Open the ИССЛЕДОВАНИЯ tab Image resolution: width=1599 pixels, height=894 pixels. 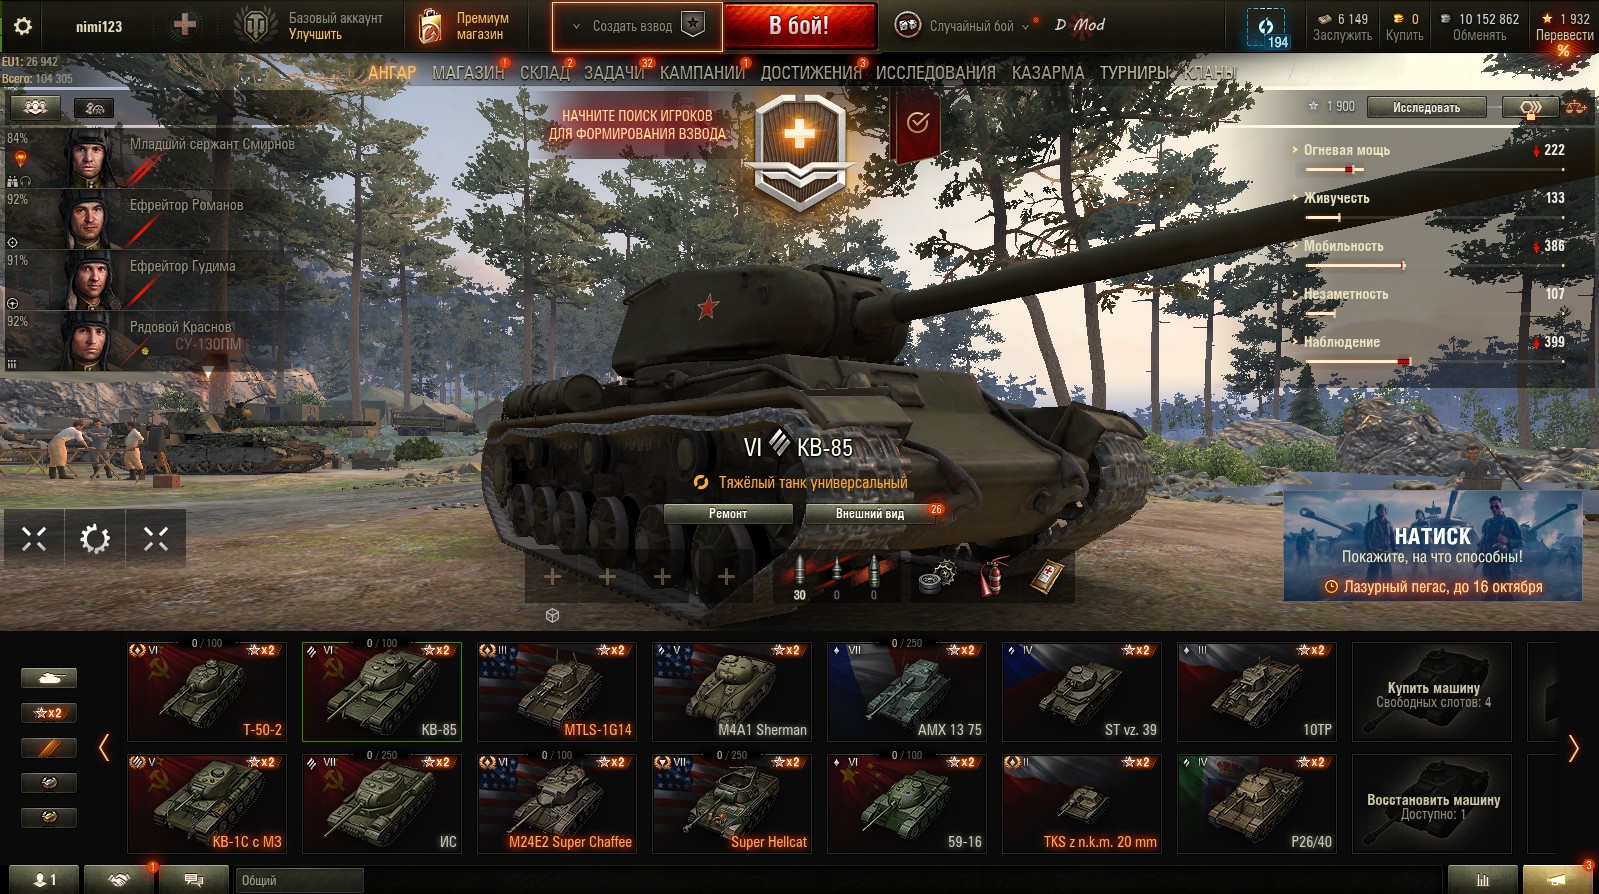[935, 73]
